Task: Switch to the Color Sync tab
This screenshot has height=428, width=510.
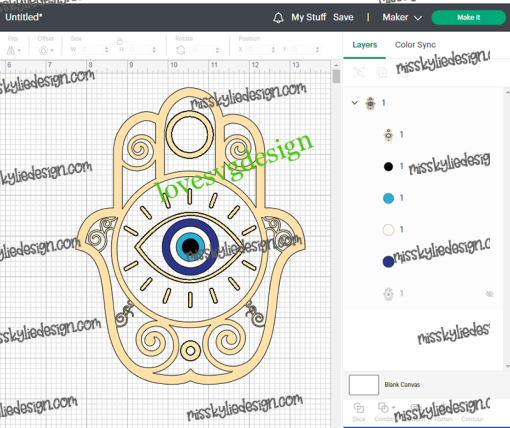Action: [x=415, y=45]
